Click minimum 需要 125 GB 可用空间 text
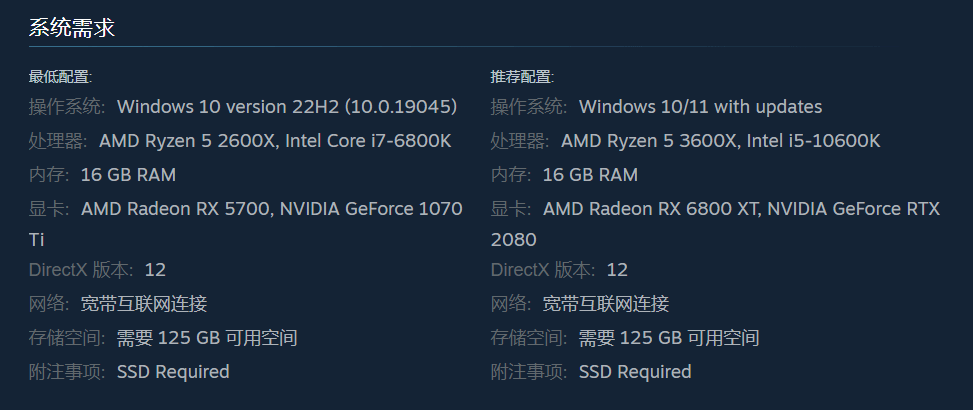Image resolution: width=973 pixels, height=410 pixels. [x=207, y=338]
